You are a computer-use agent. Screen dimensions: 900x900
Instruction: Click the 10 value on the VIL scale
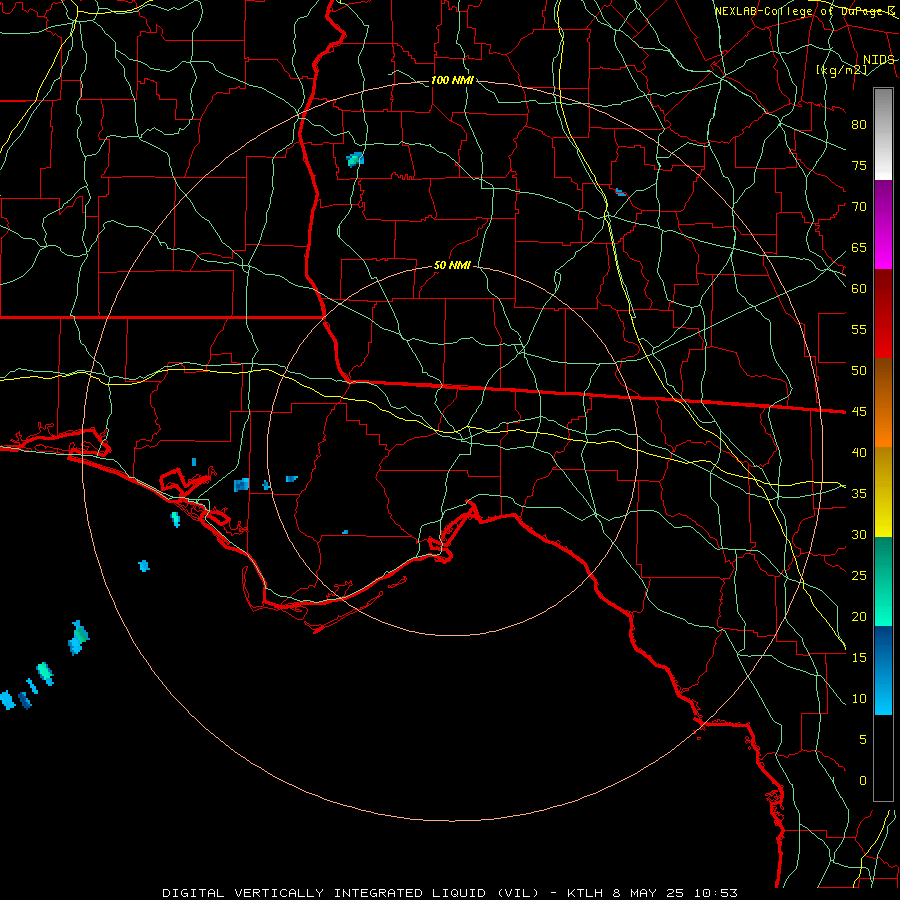pos(859,699)
